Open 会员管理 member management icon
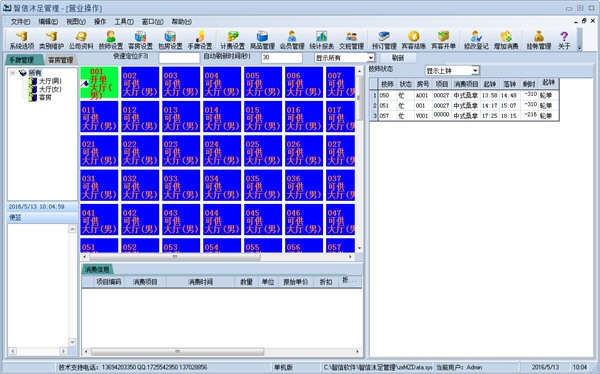600x374 pixels. point(292,41)
